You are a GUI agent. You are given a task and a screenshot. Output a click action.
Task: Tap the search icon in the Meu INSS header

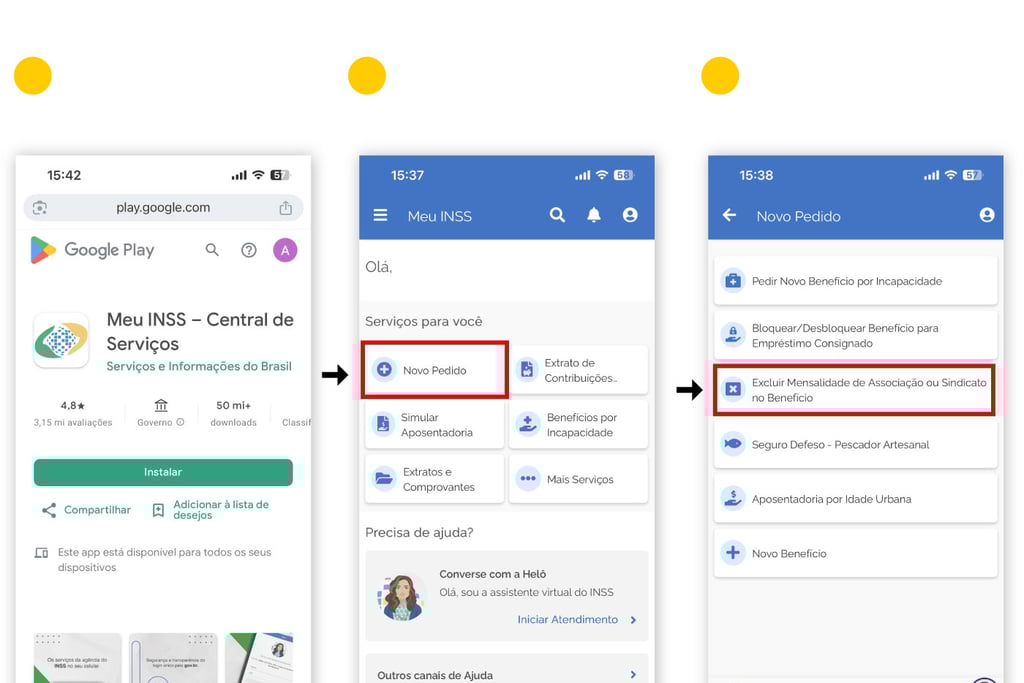(557, 215)
